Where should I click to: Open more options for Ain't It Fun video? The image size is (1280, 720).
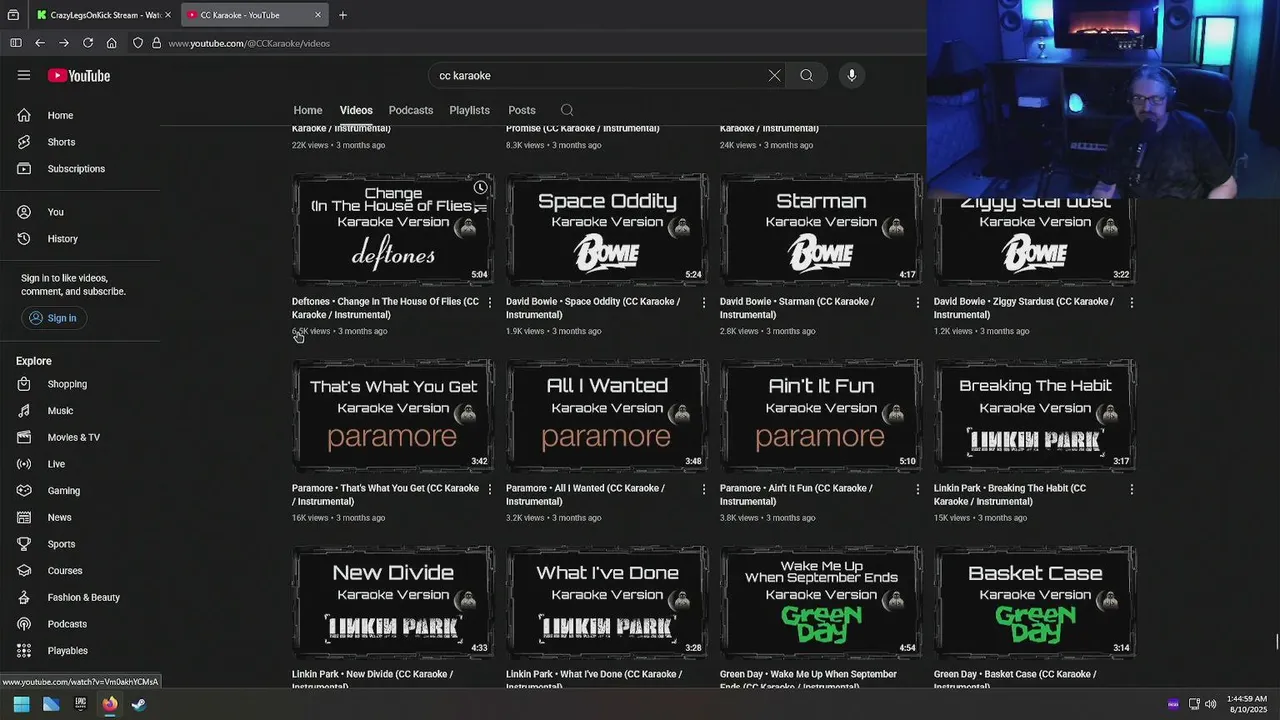918,489
